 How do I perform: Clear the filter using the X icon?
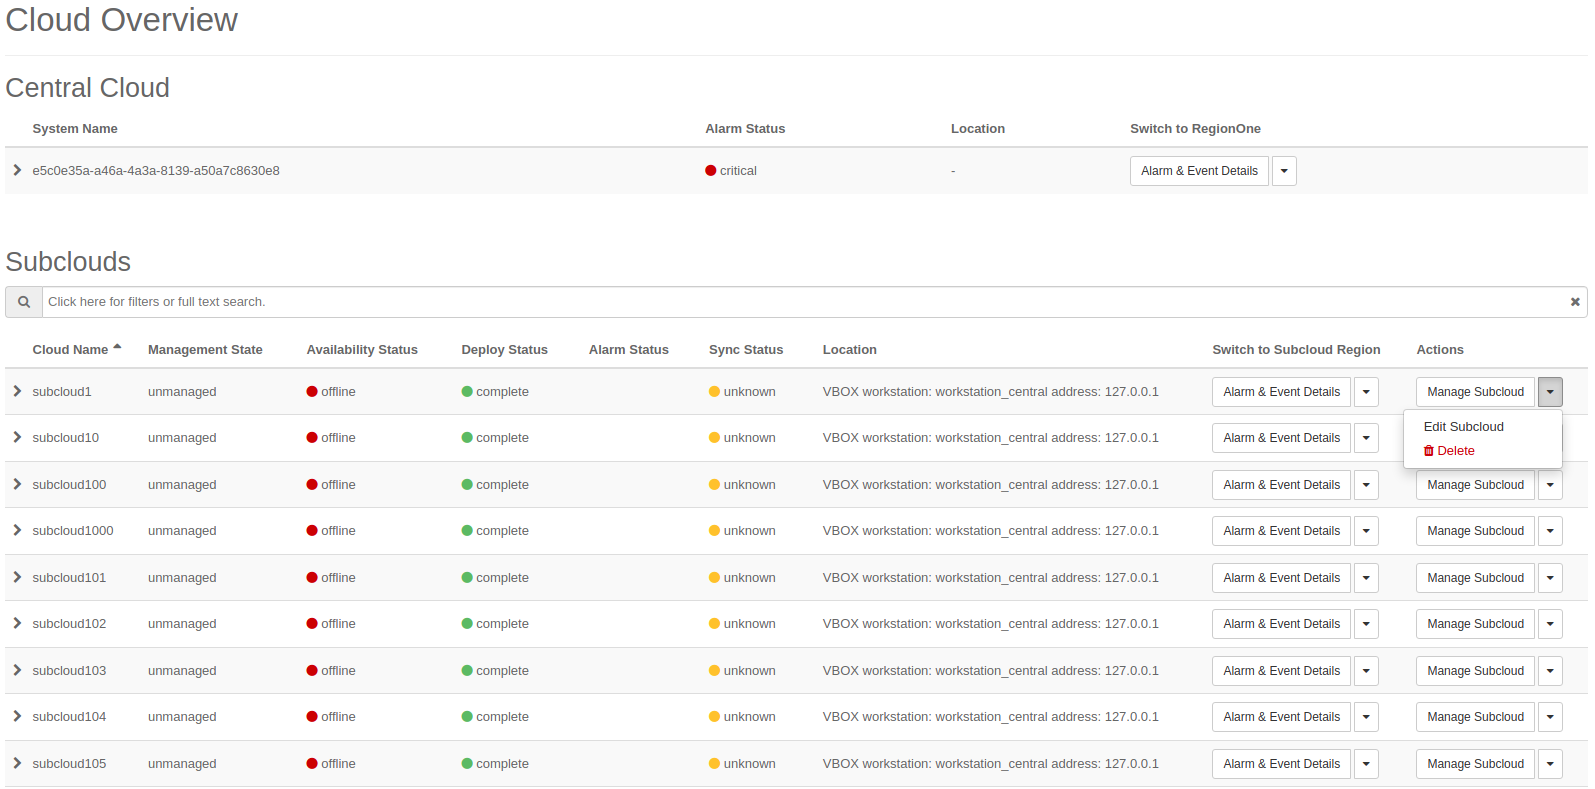click(x=1575, y=302)
